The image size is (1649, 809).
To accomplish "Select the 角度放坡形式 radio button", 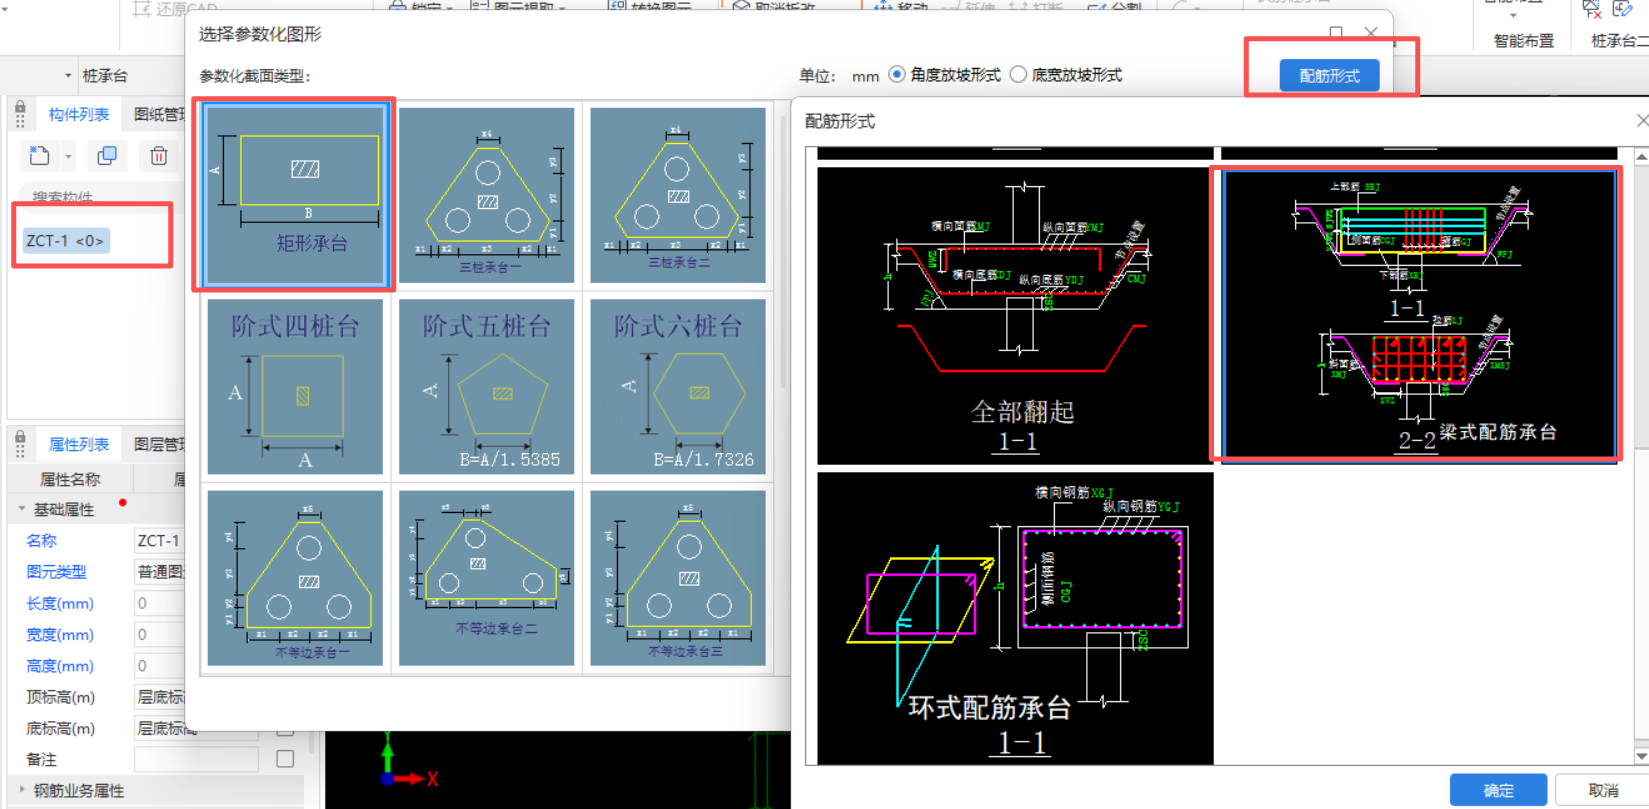I will 897,75.
